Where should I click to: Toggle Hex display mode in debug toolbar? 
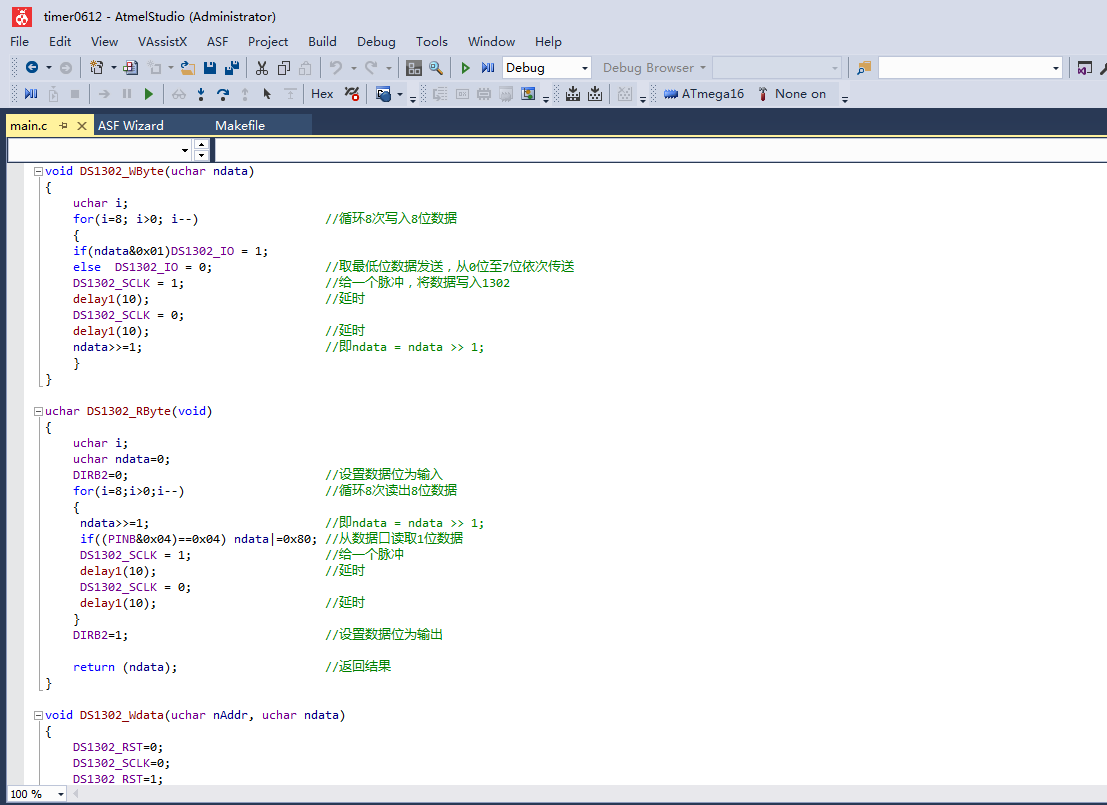tap(321, 93)
